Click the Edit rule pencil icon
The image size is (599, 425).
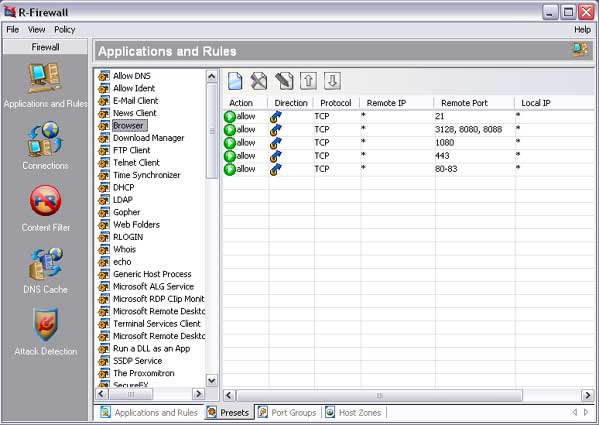point(284,81)
